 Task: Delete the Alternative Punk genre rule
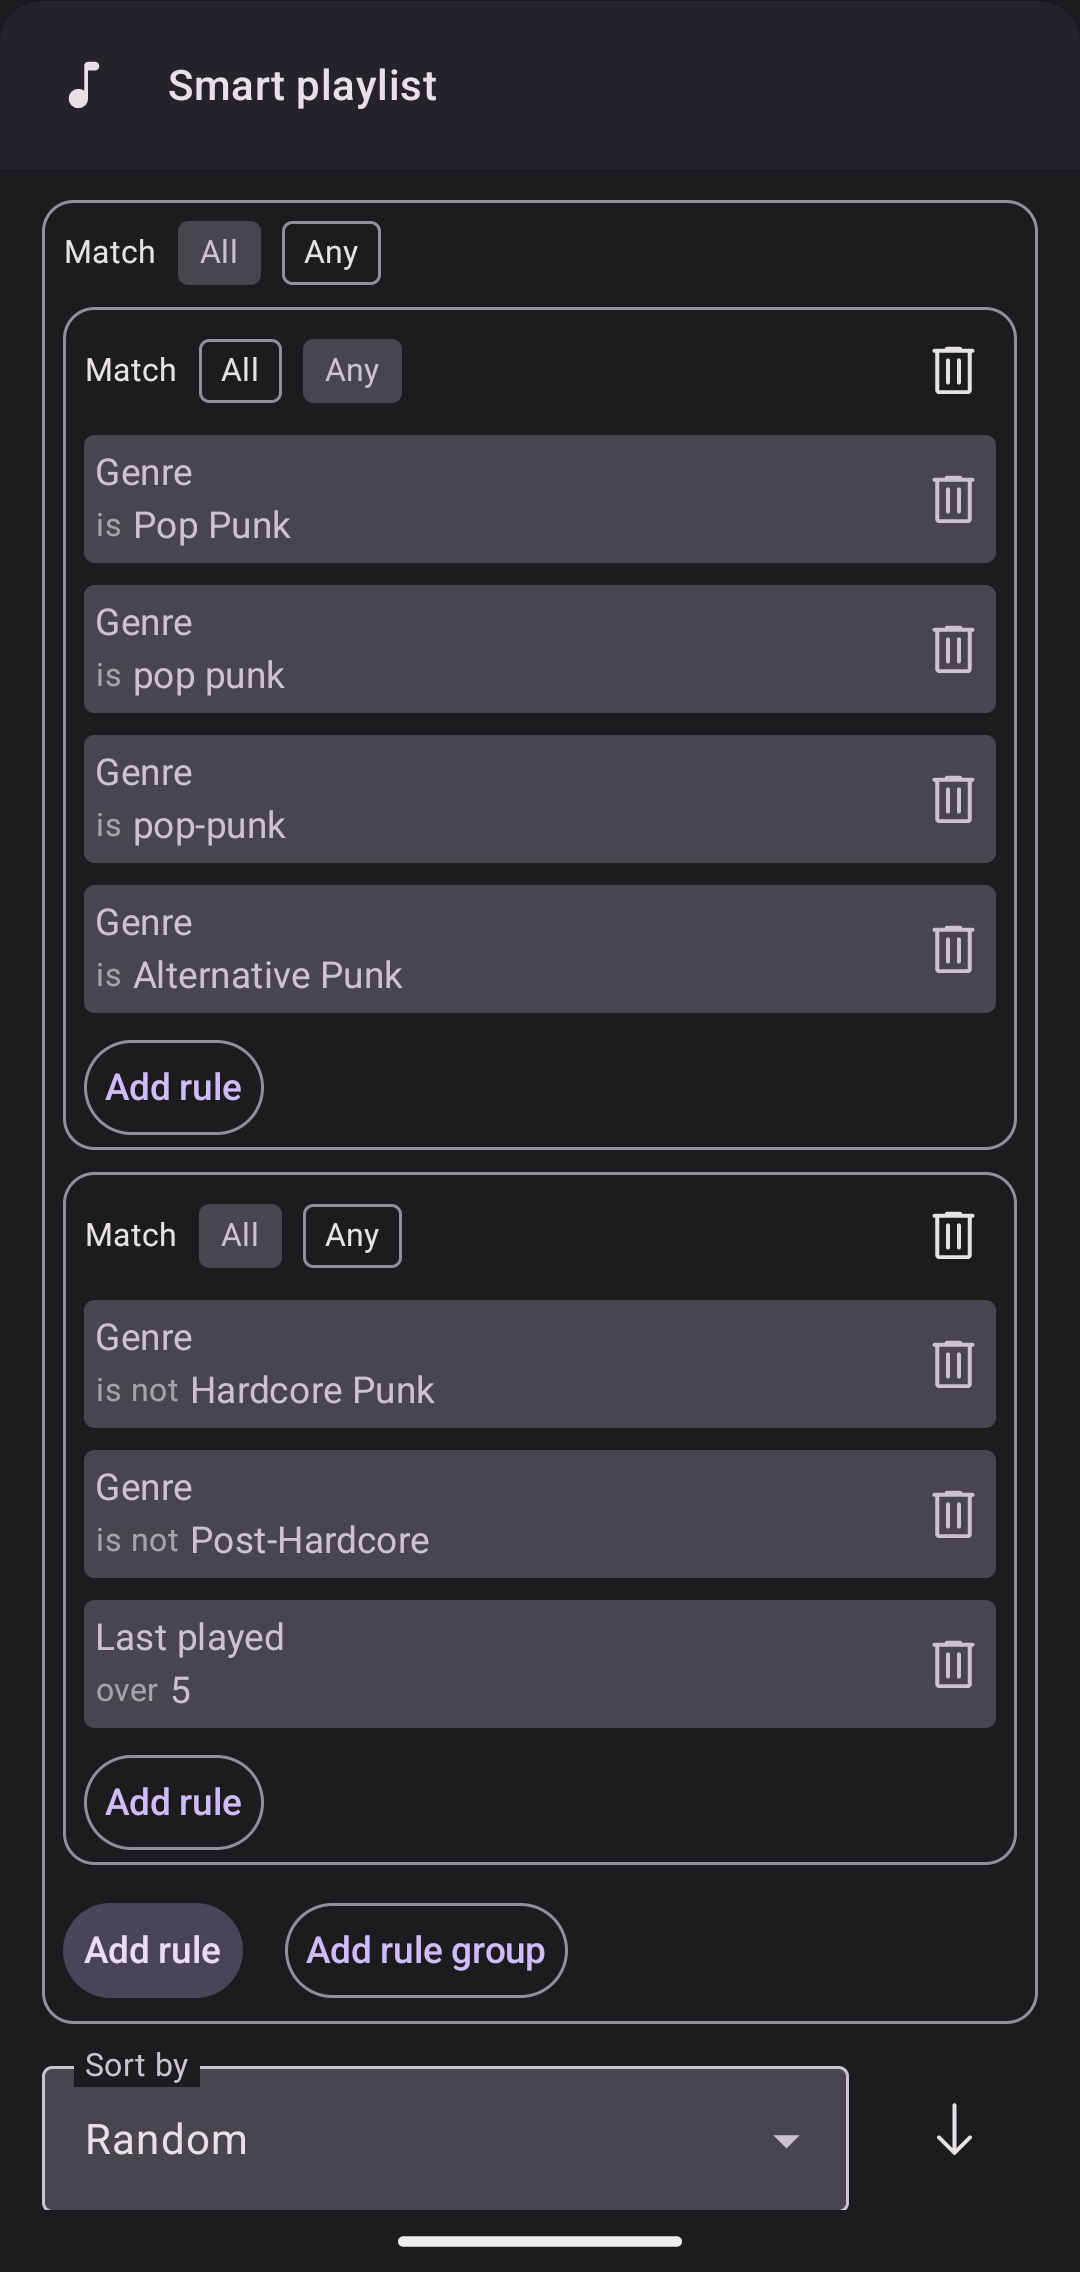coord(953,949)
